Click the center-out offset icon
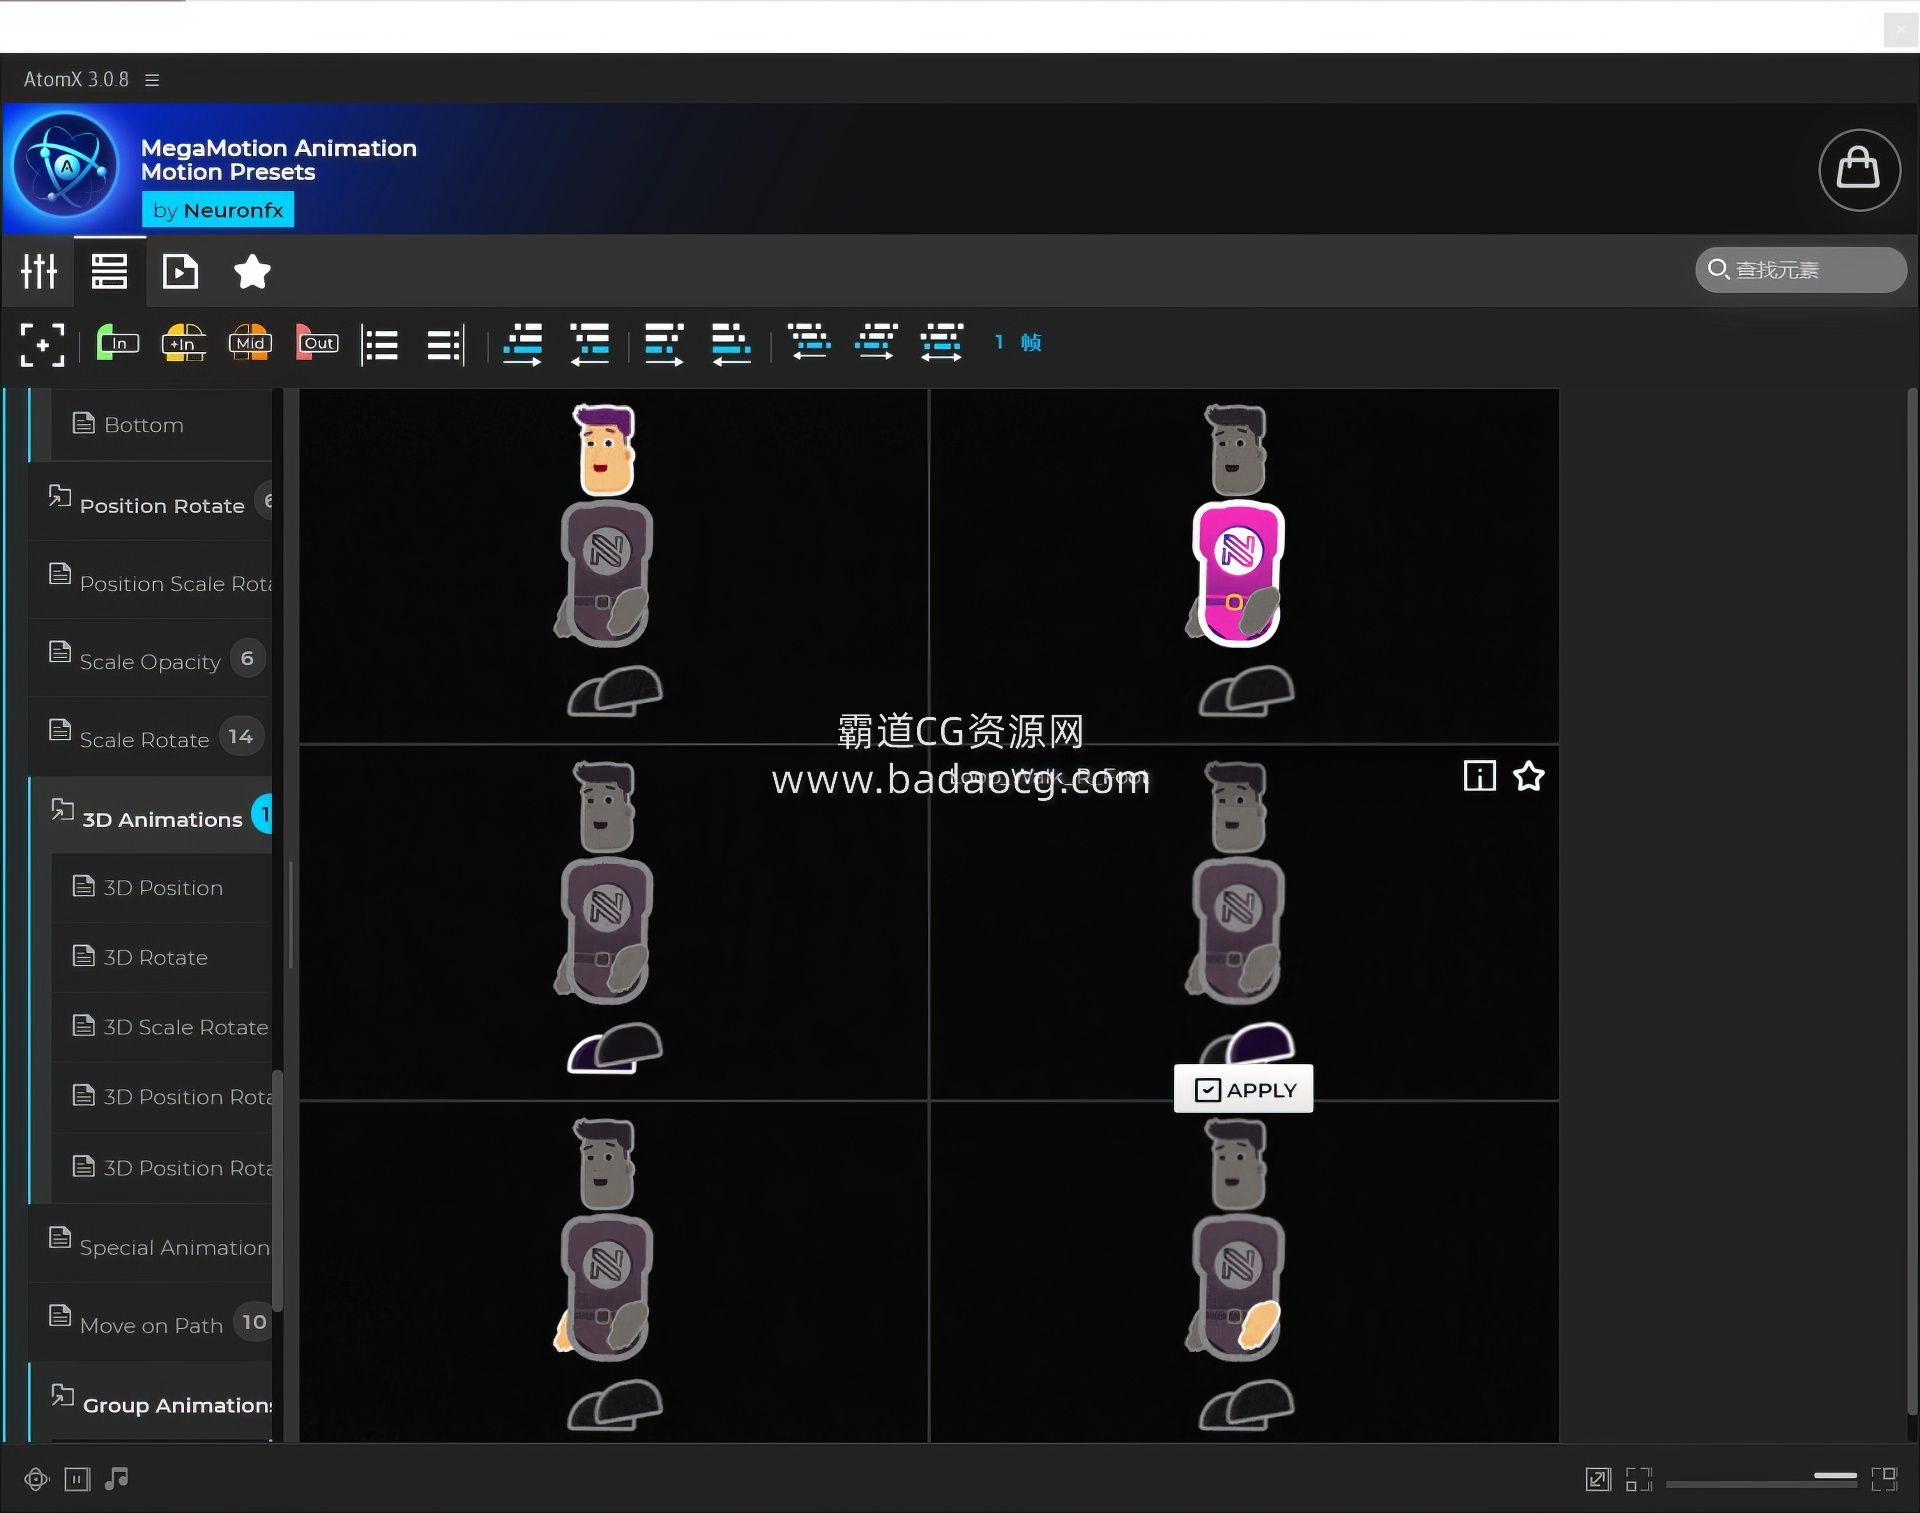Screen dimensions: 1920x1513 tap(809, 342)
